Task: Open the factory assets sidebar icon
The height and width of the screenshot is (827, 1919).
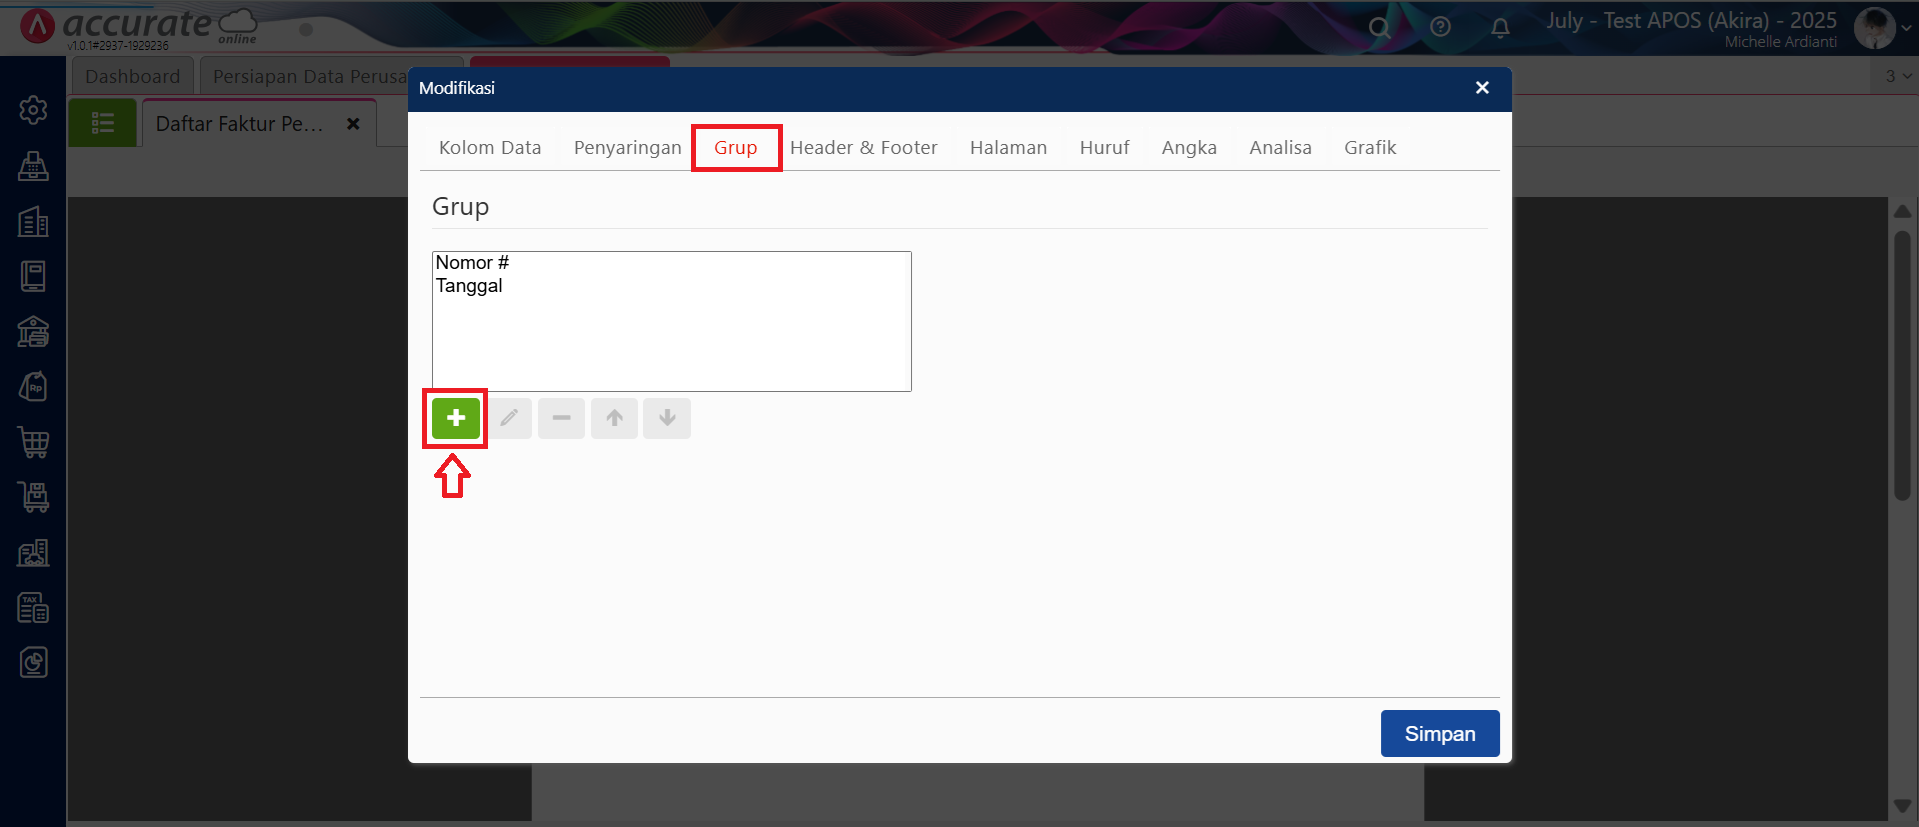Action: click(33, 552)
